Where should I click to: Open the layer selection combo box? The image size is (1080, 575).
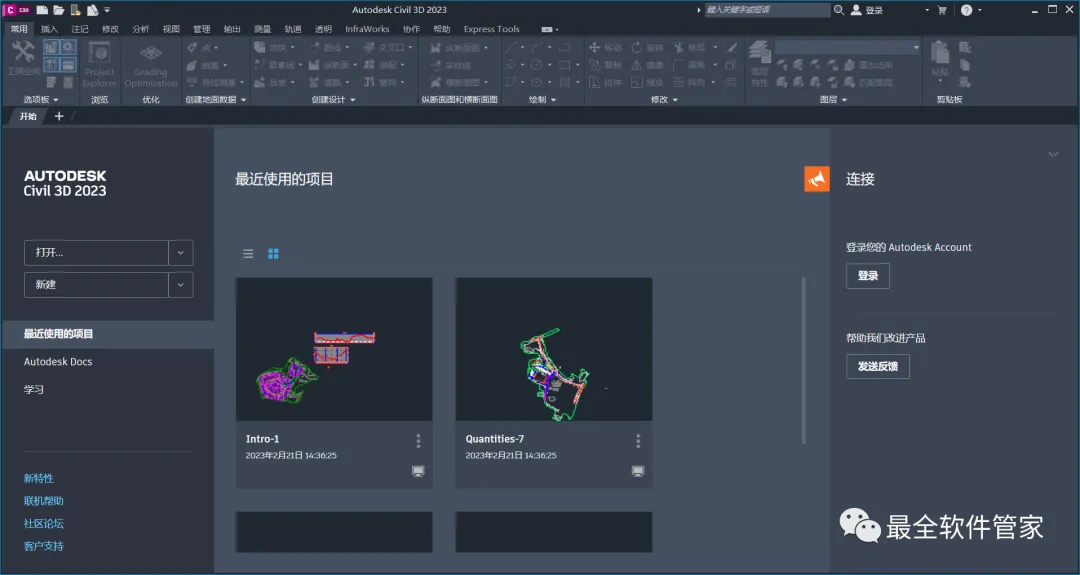click(x=847, y=47)
